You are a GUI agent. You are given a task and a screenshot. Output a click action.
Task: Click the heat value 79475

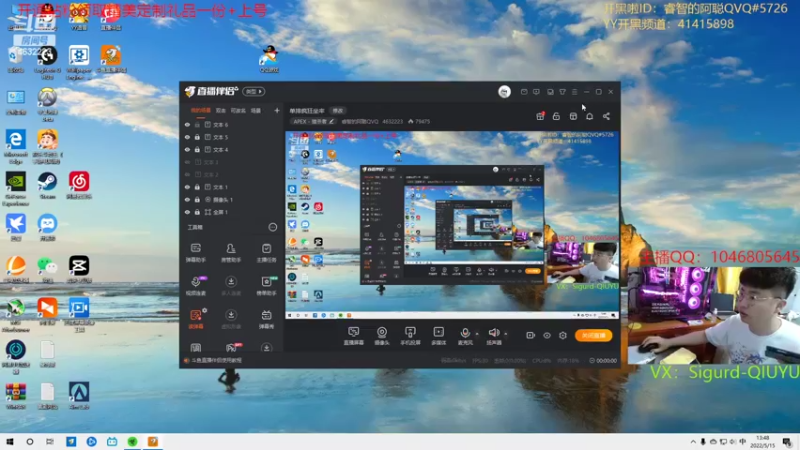pyautogui.click(x=419, y=121)
